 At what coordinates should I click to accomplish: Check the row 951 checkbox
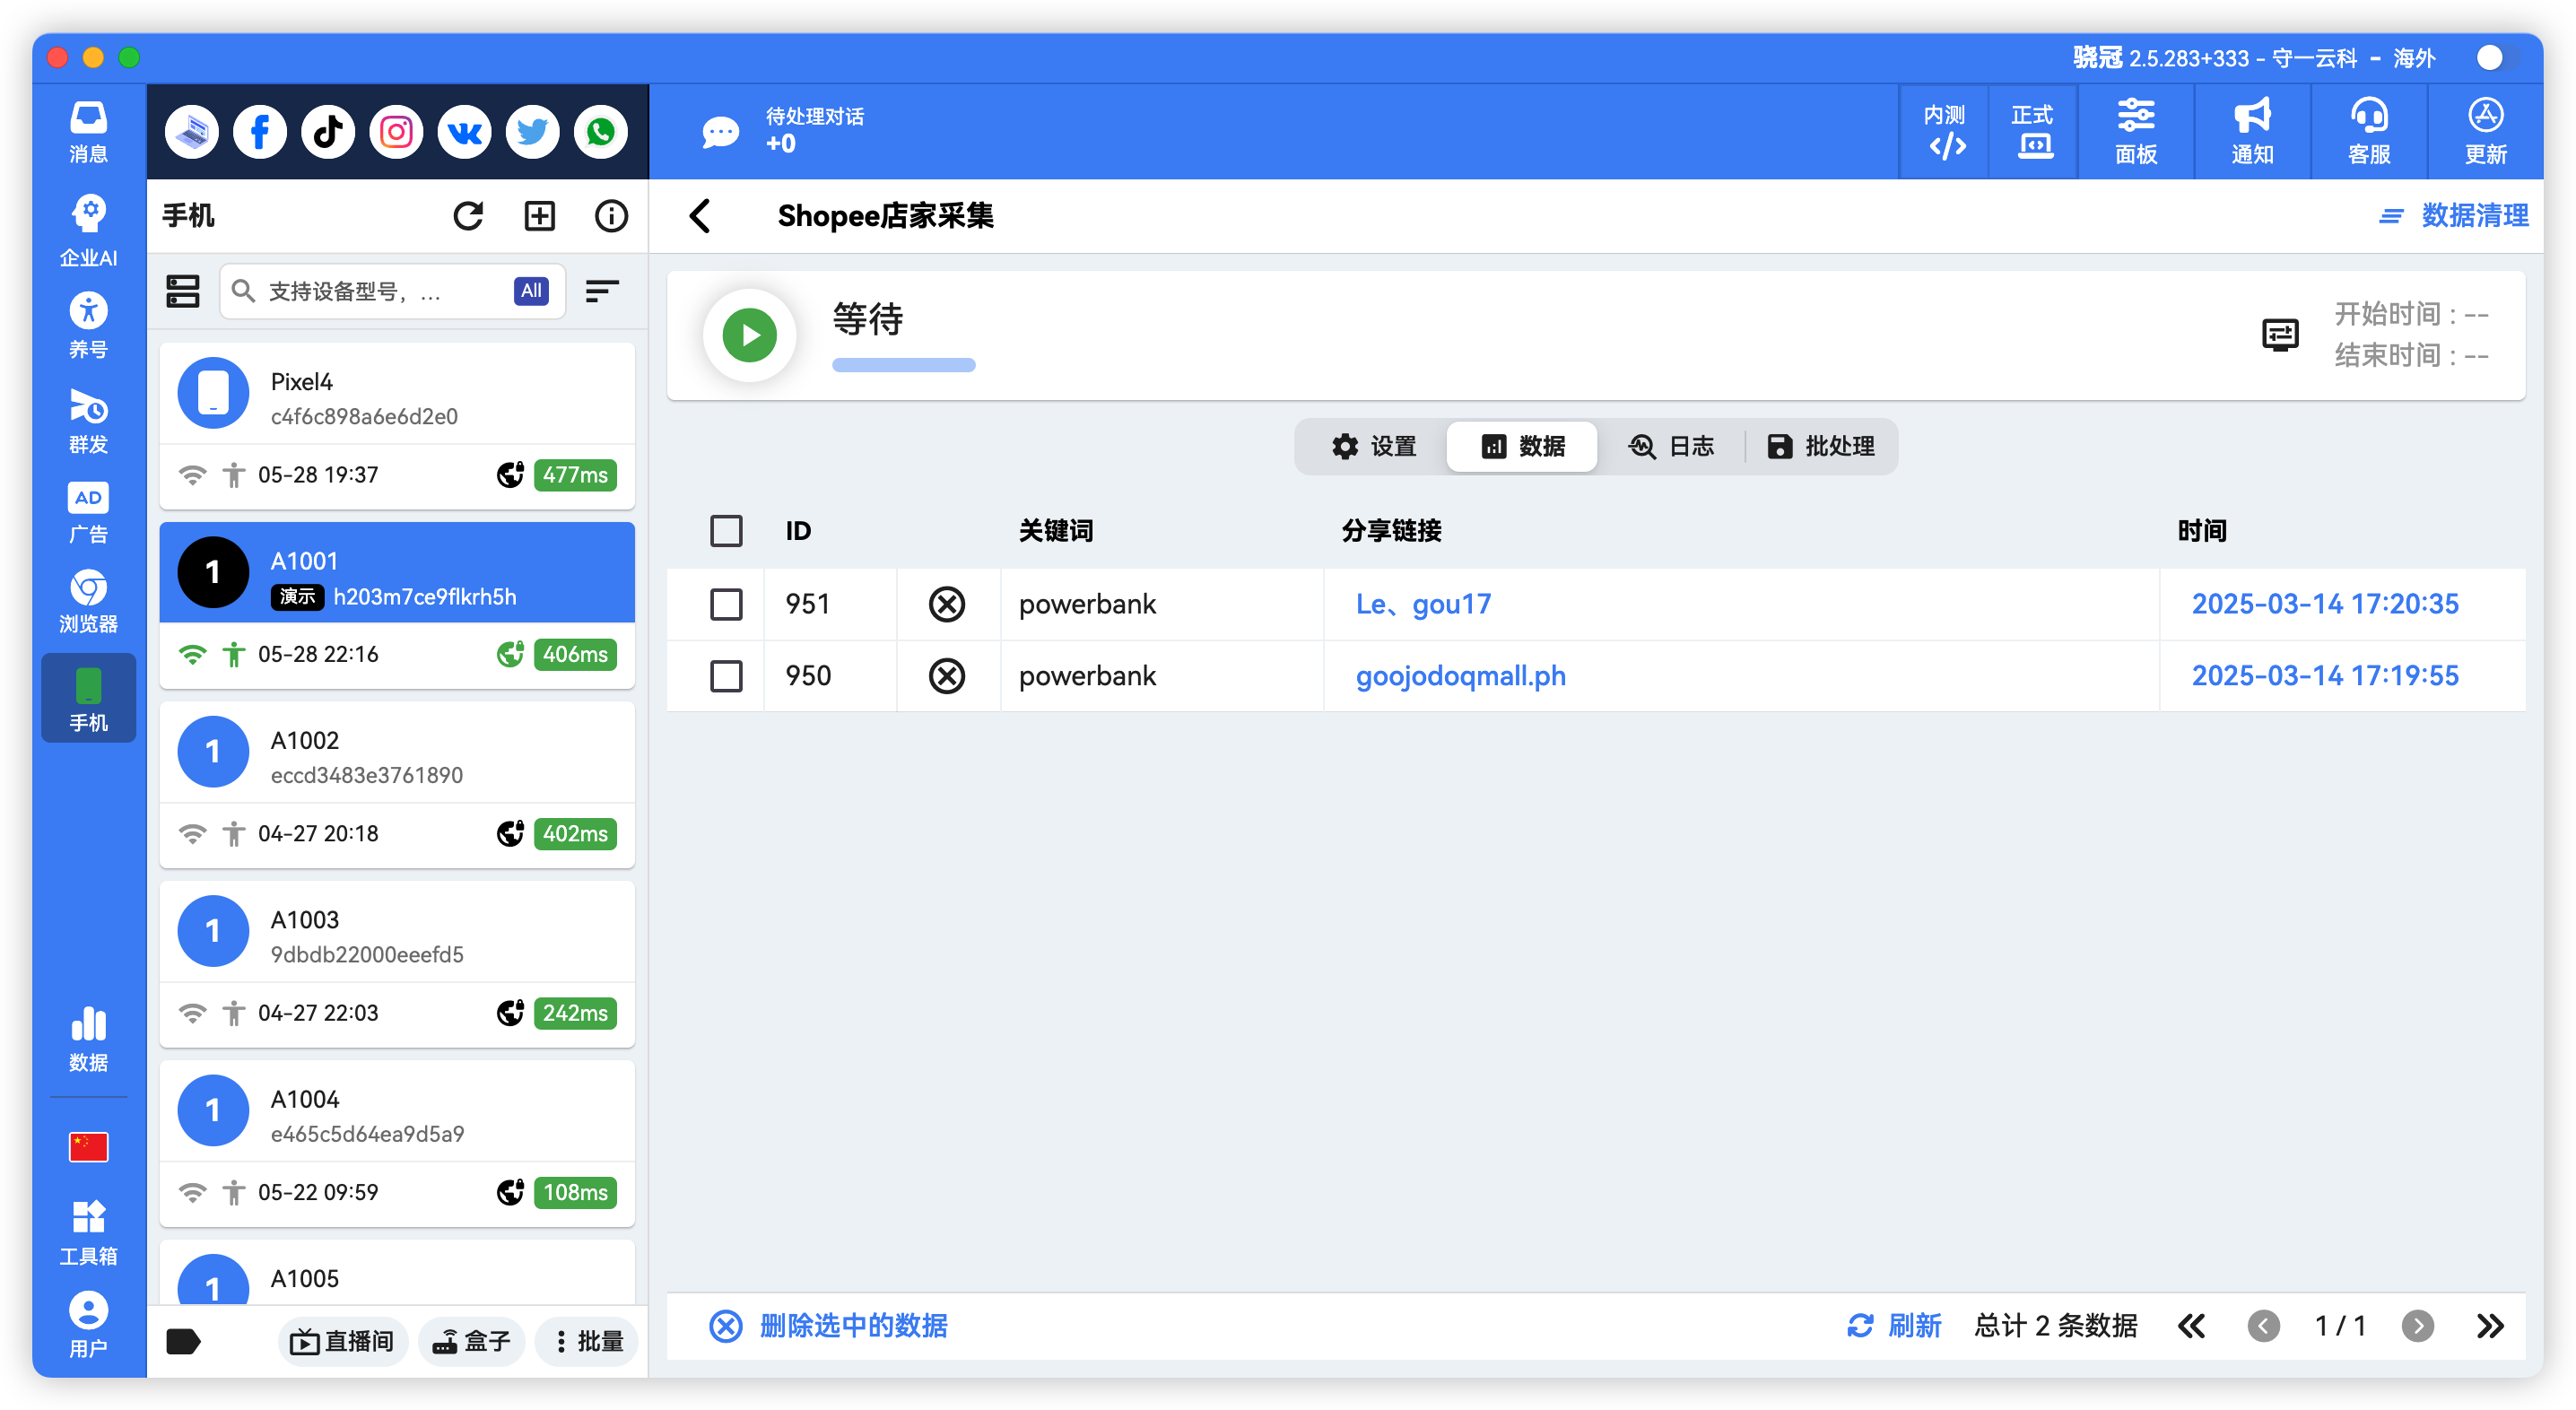pyautogui.click(x=726, y=604)
